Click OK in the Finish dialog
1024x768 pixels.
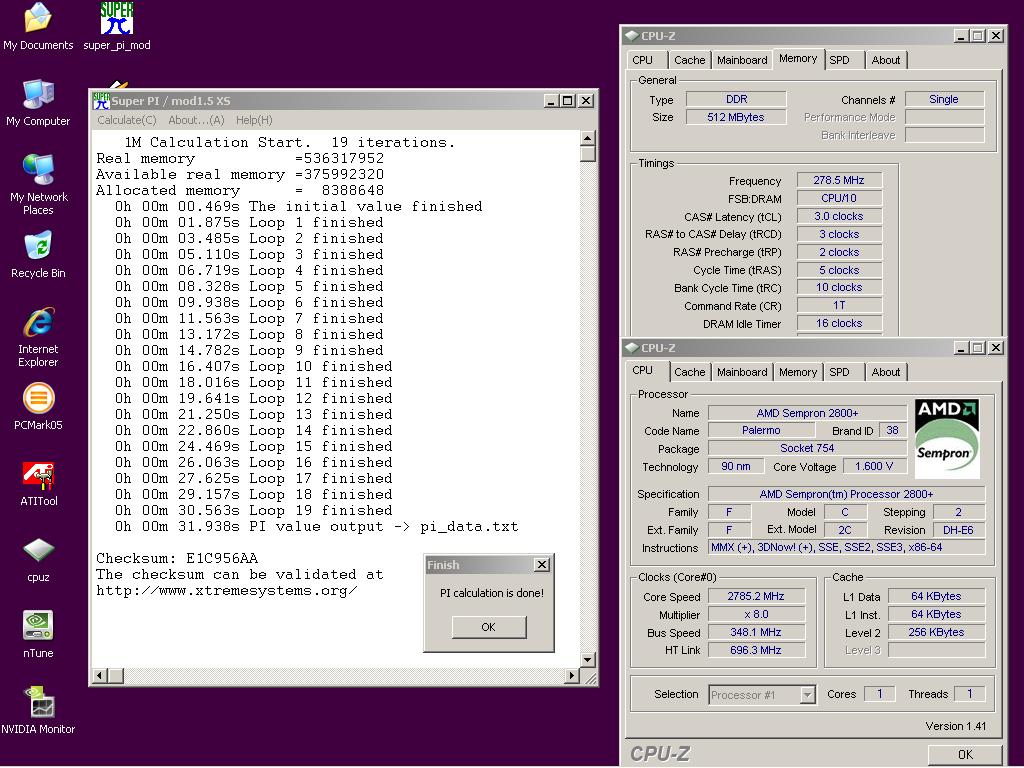[488, 627]
